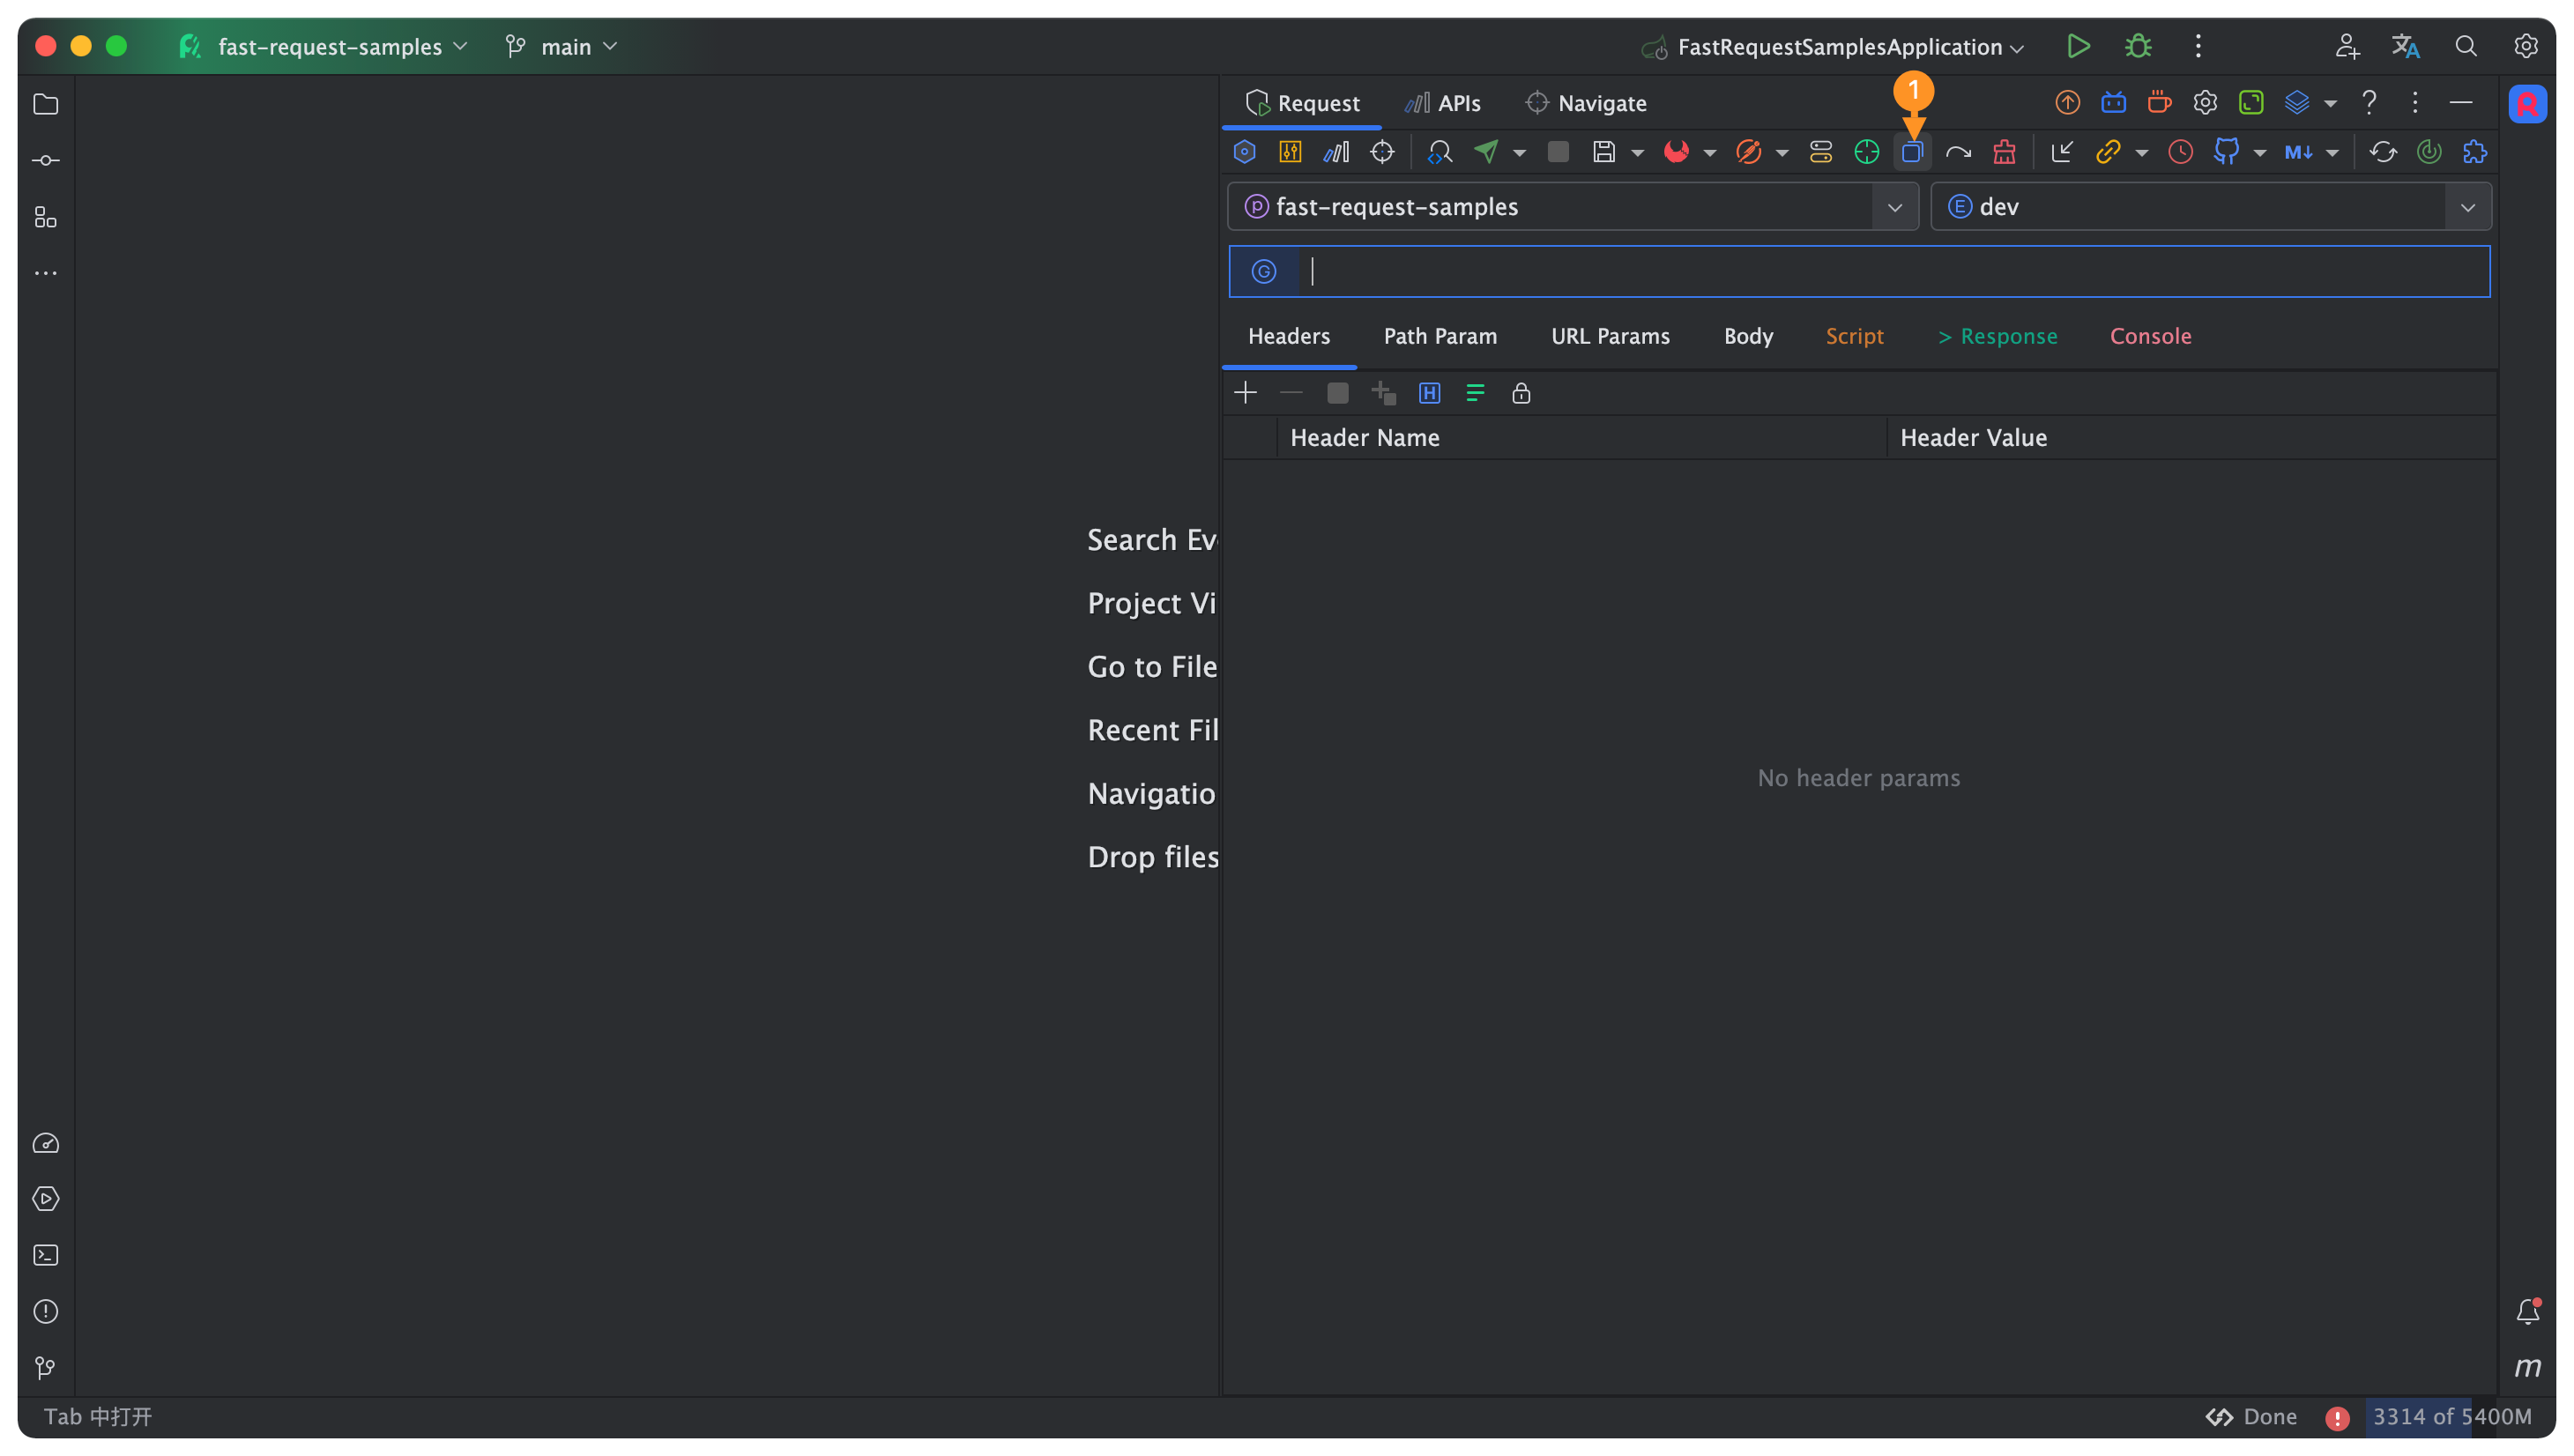Toggle the green bulk-edit lines icon
The image size is (2574, 1456).
[1475, 393]
